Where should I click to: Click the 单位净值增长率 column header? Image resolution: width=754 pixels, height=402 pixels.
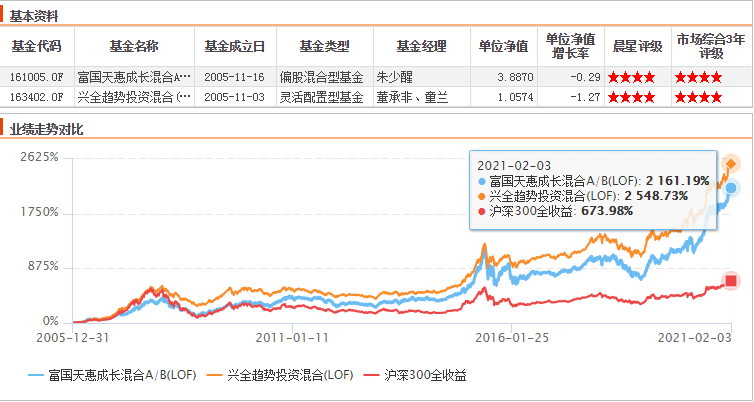[x=571, y=46]
